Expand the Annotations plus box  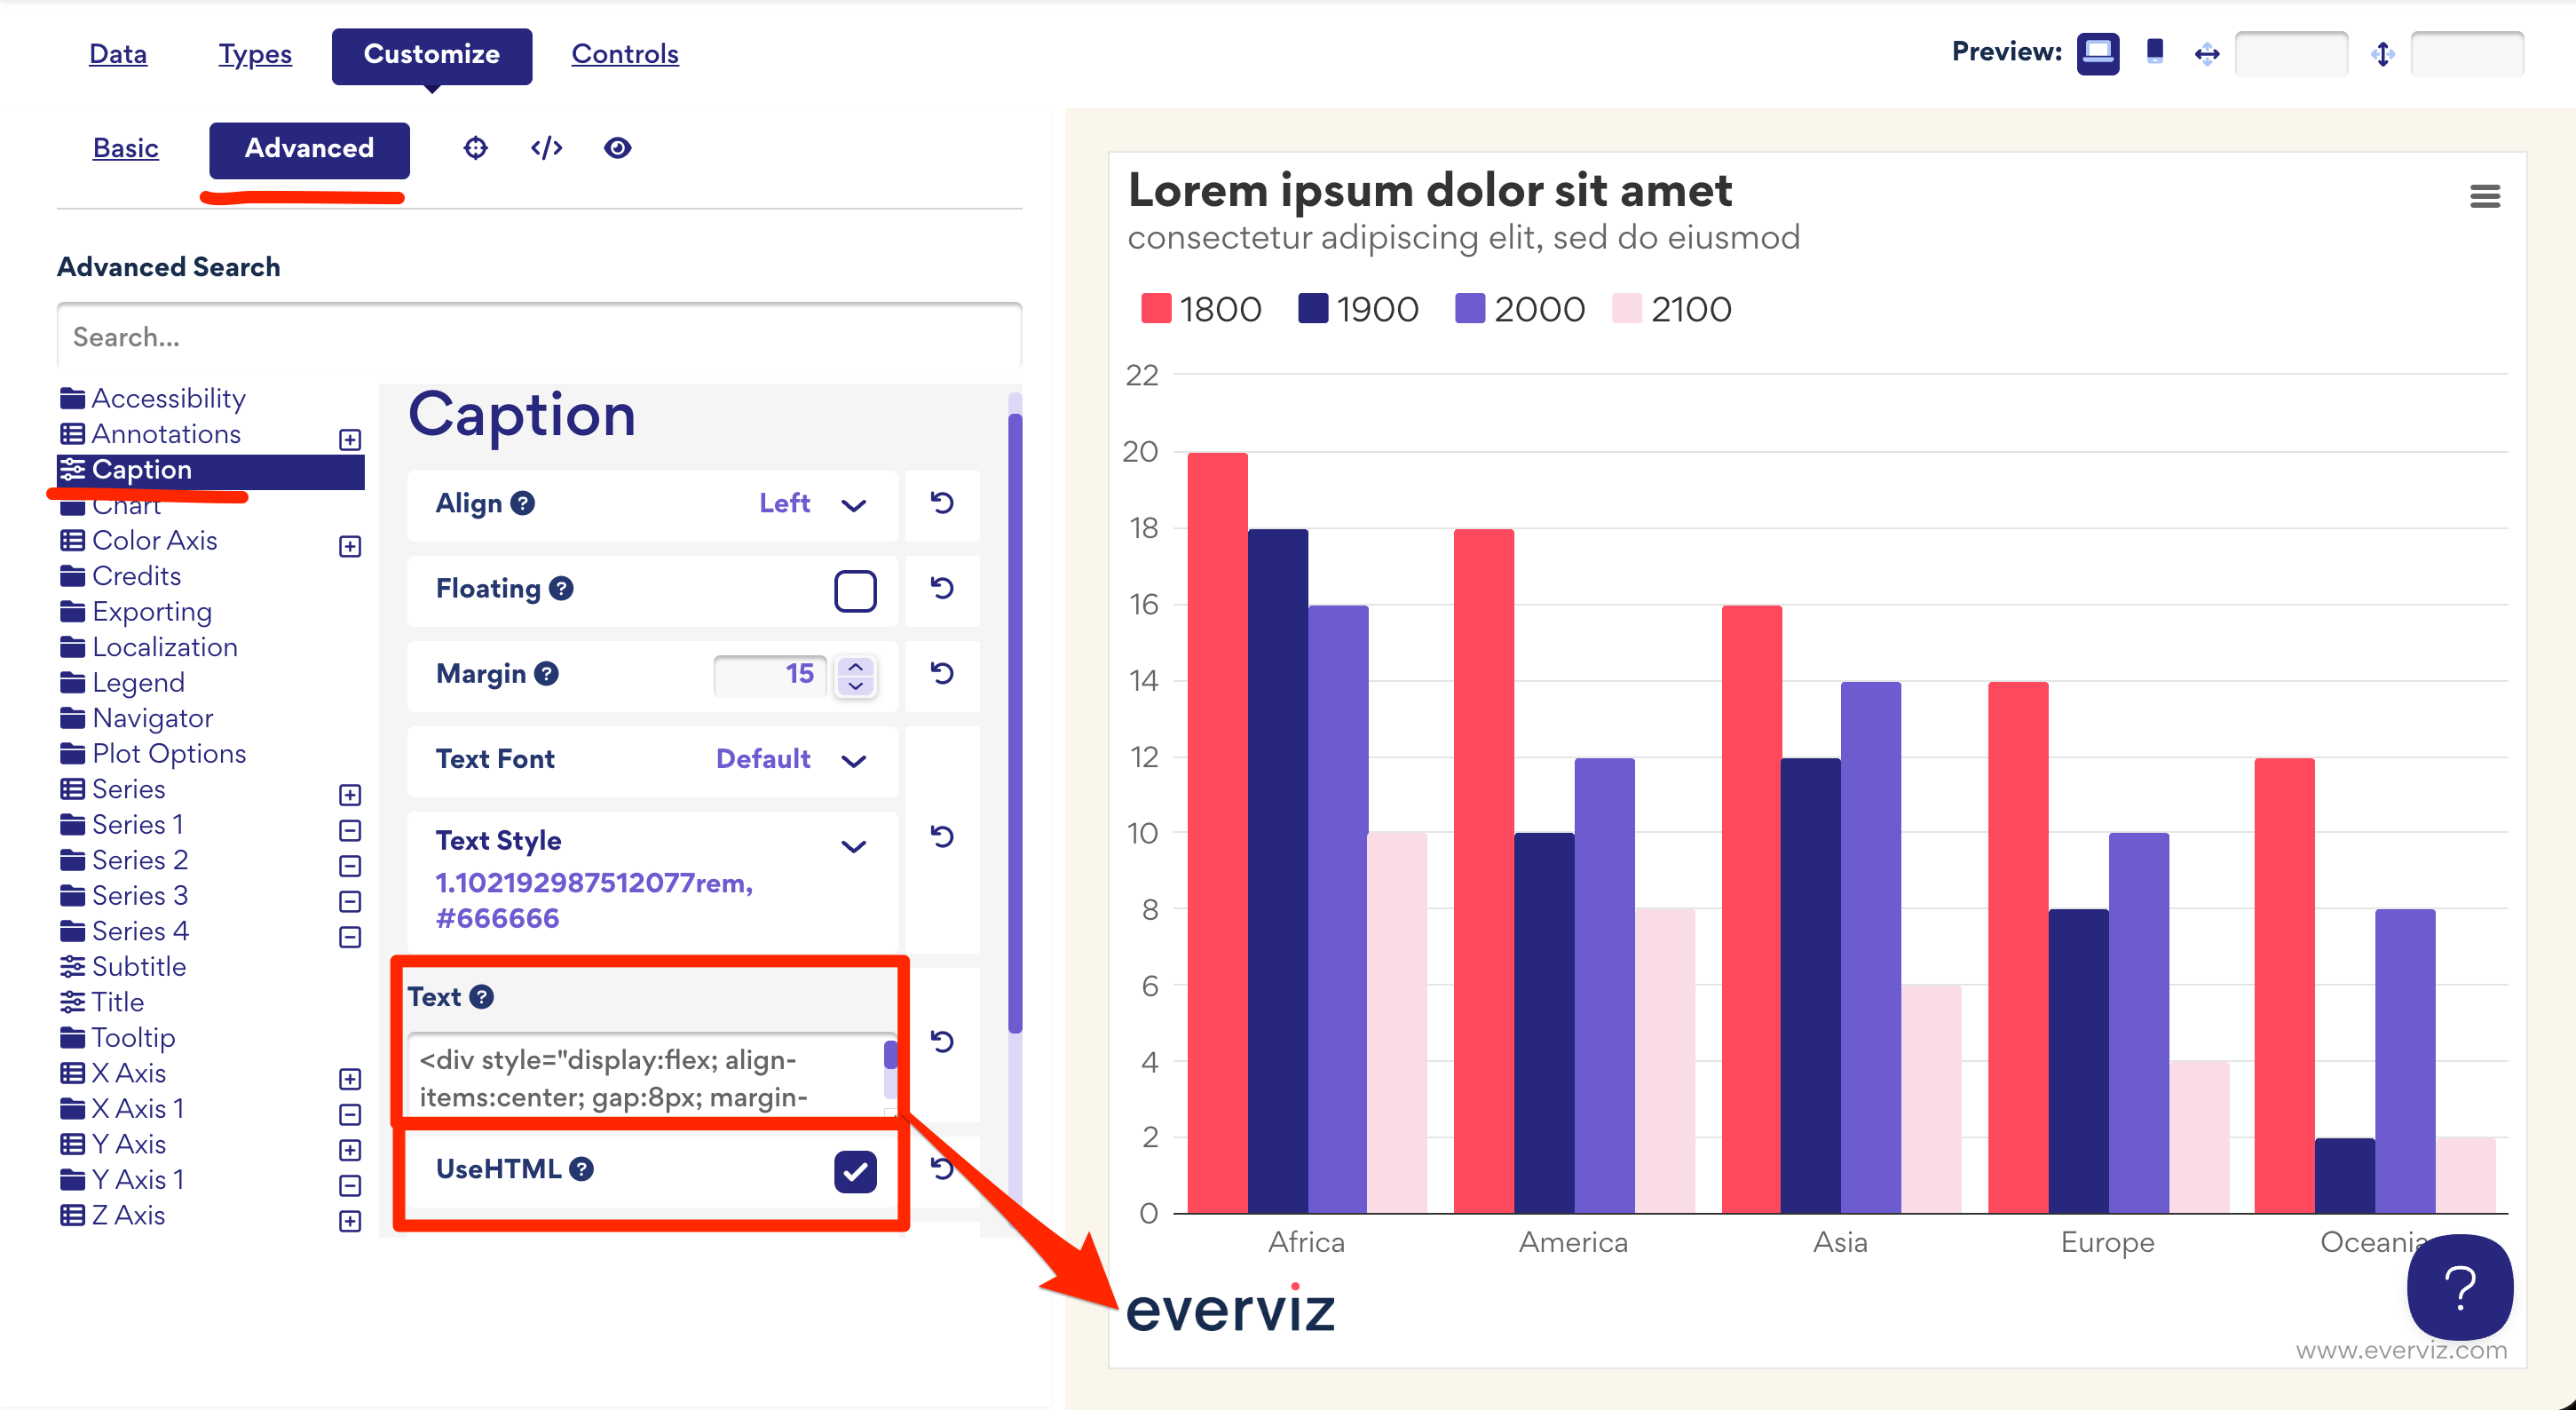350,439
